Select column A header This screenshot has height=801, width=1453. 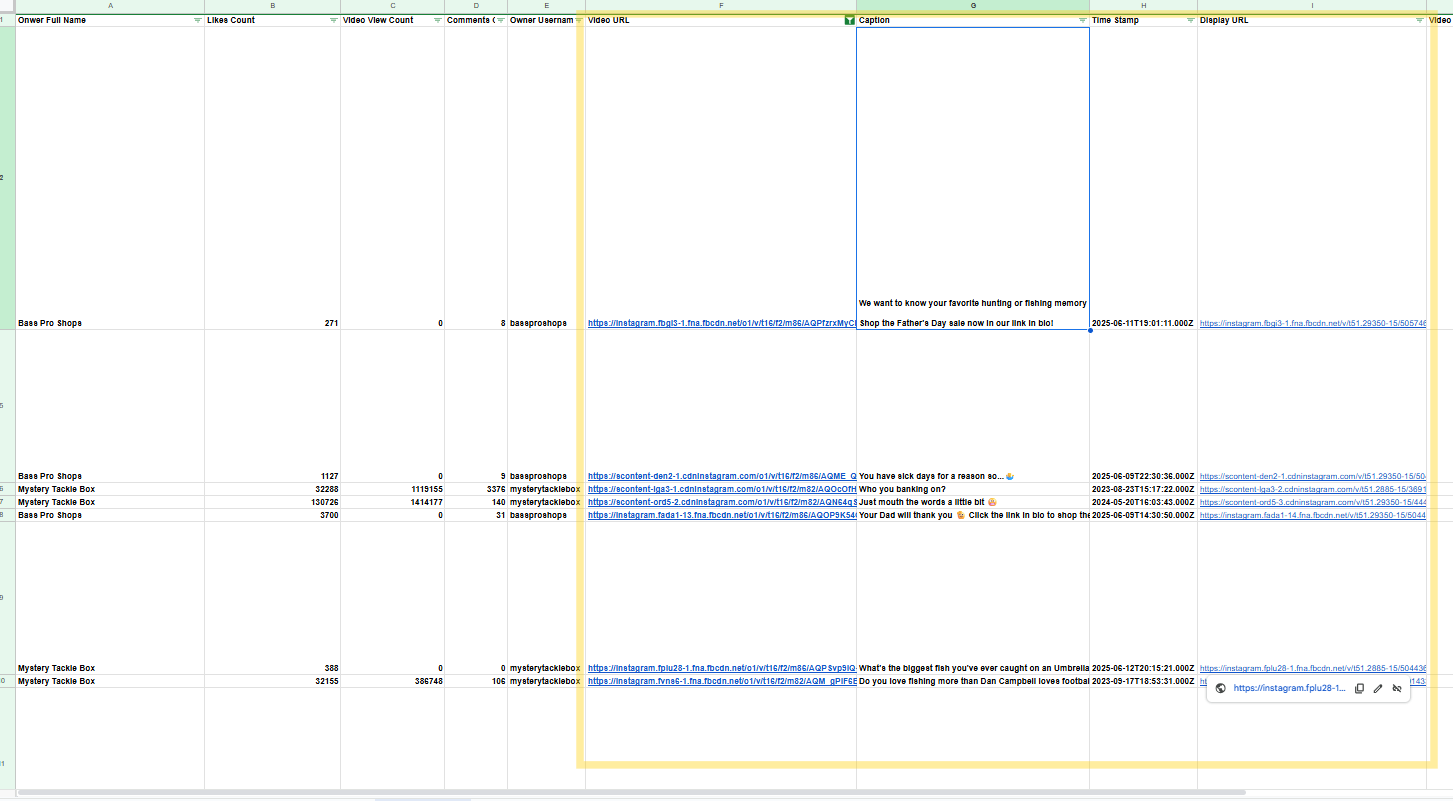(110, 6)
